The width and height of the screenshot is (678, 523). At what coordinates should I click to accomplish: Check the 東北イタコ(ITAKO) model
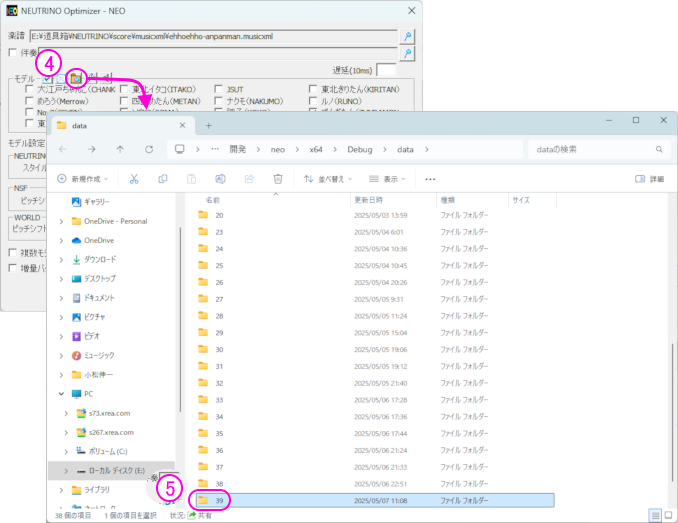(x=124, y=89)
